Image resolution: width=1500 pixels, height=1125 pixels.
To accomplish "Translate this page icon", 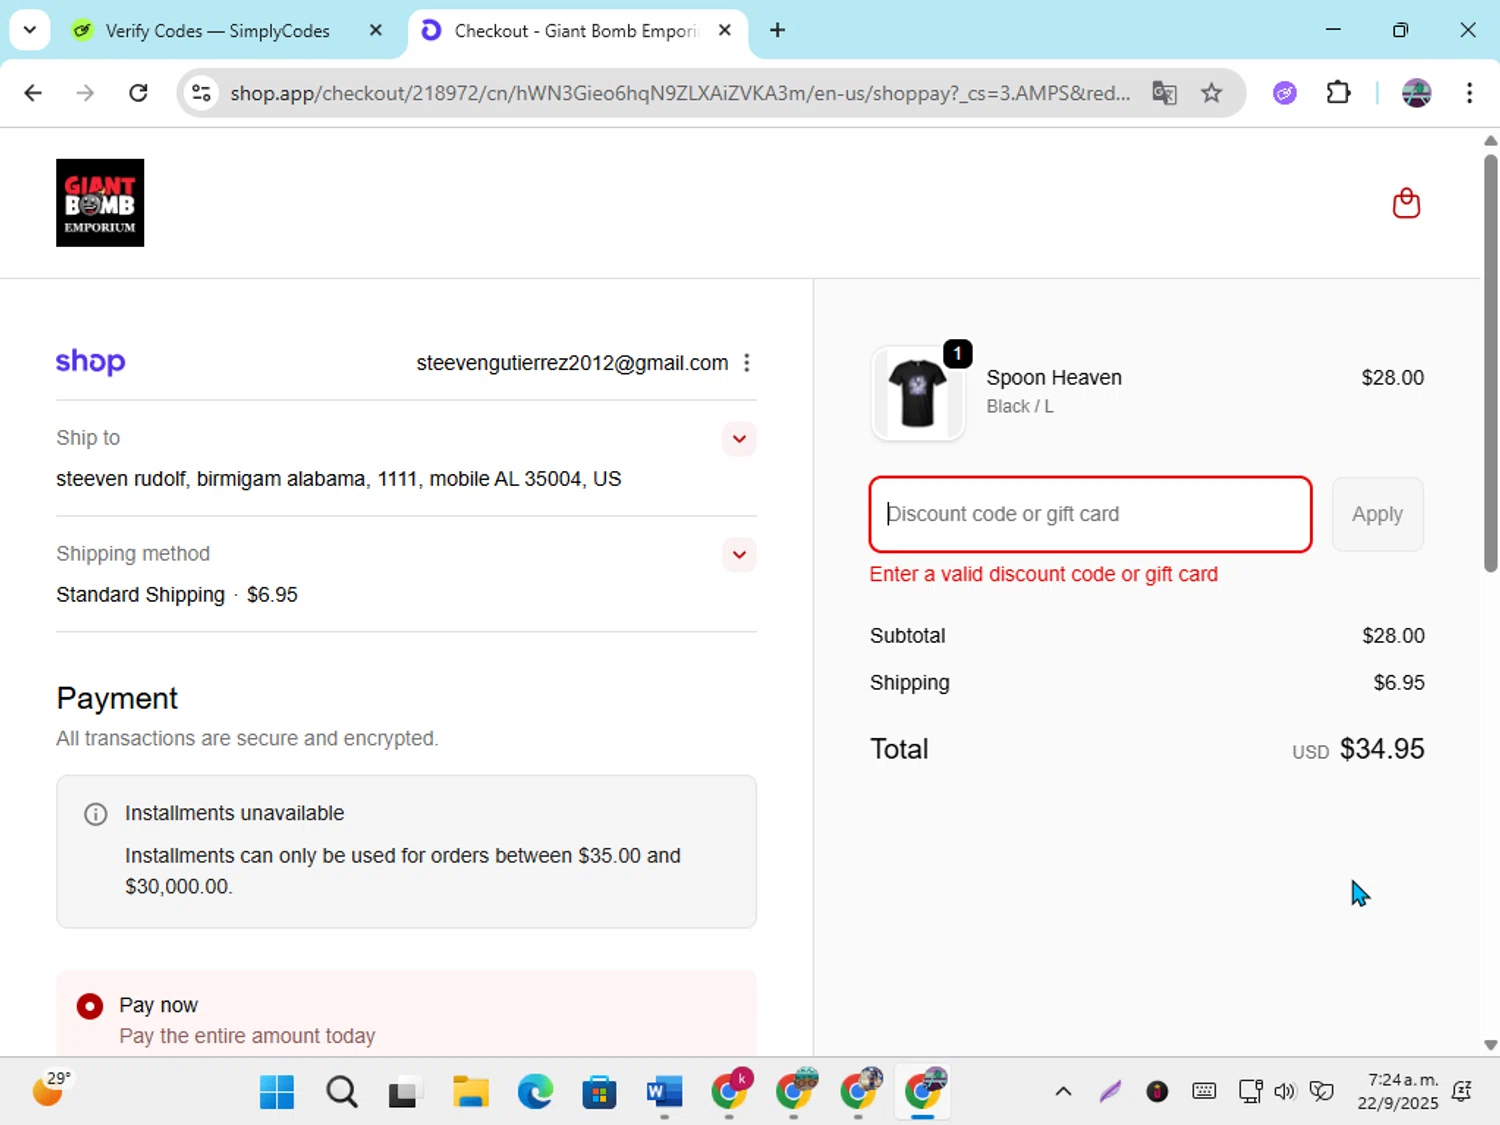I will [1164, 93].
